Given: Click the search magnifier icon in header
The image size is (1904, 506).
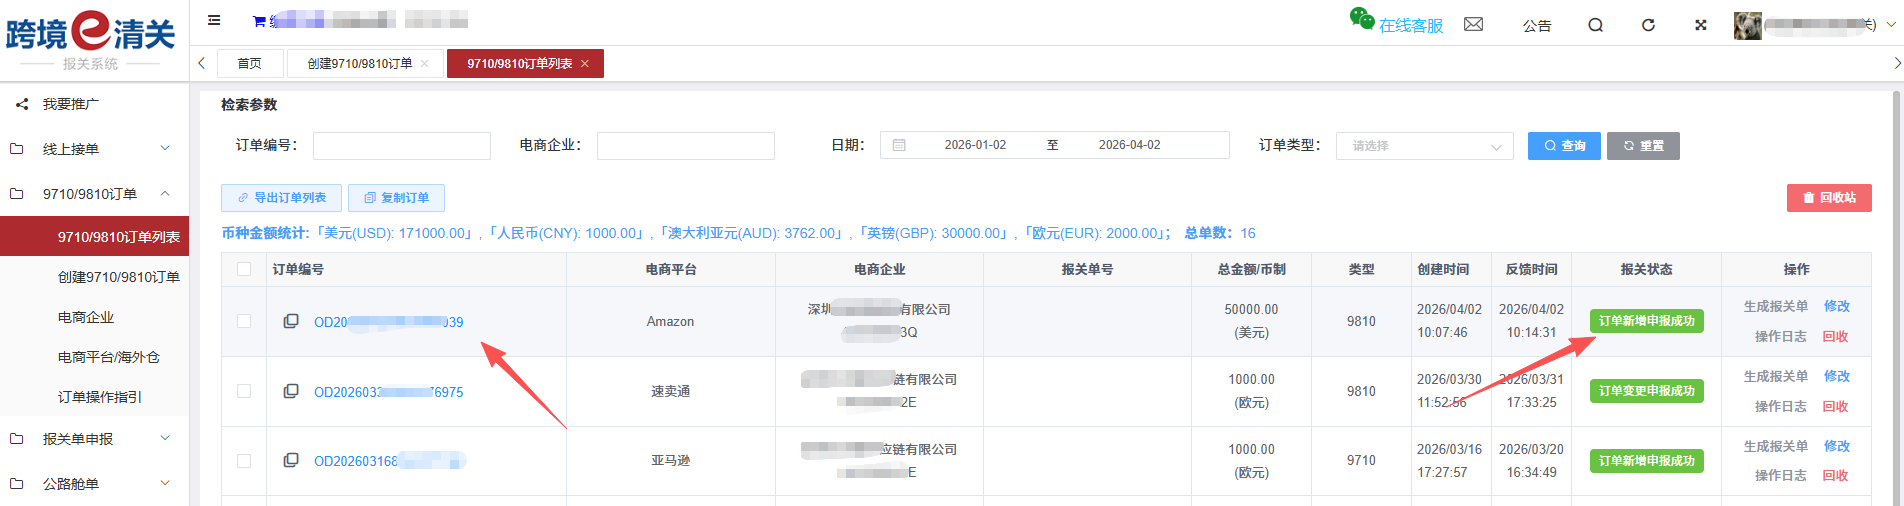Looking at the screenshot, I should pyautogui.click(x=1595, y=25).
